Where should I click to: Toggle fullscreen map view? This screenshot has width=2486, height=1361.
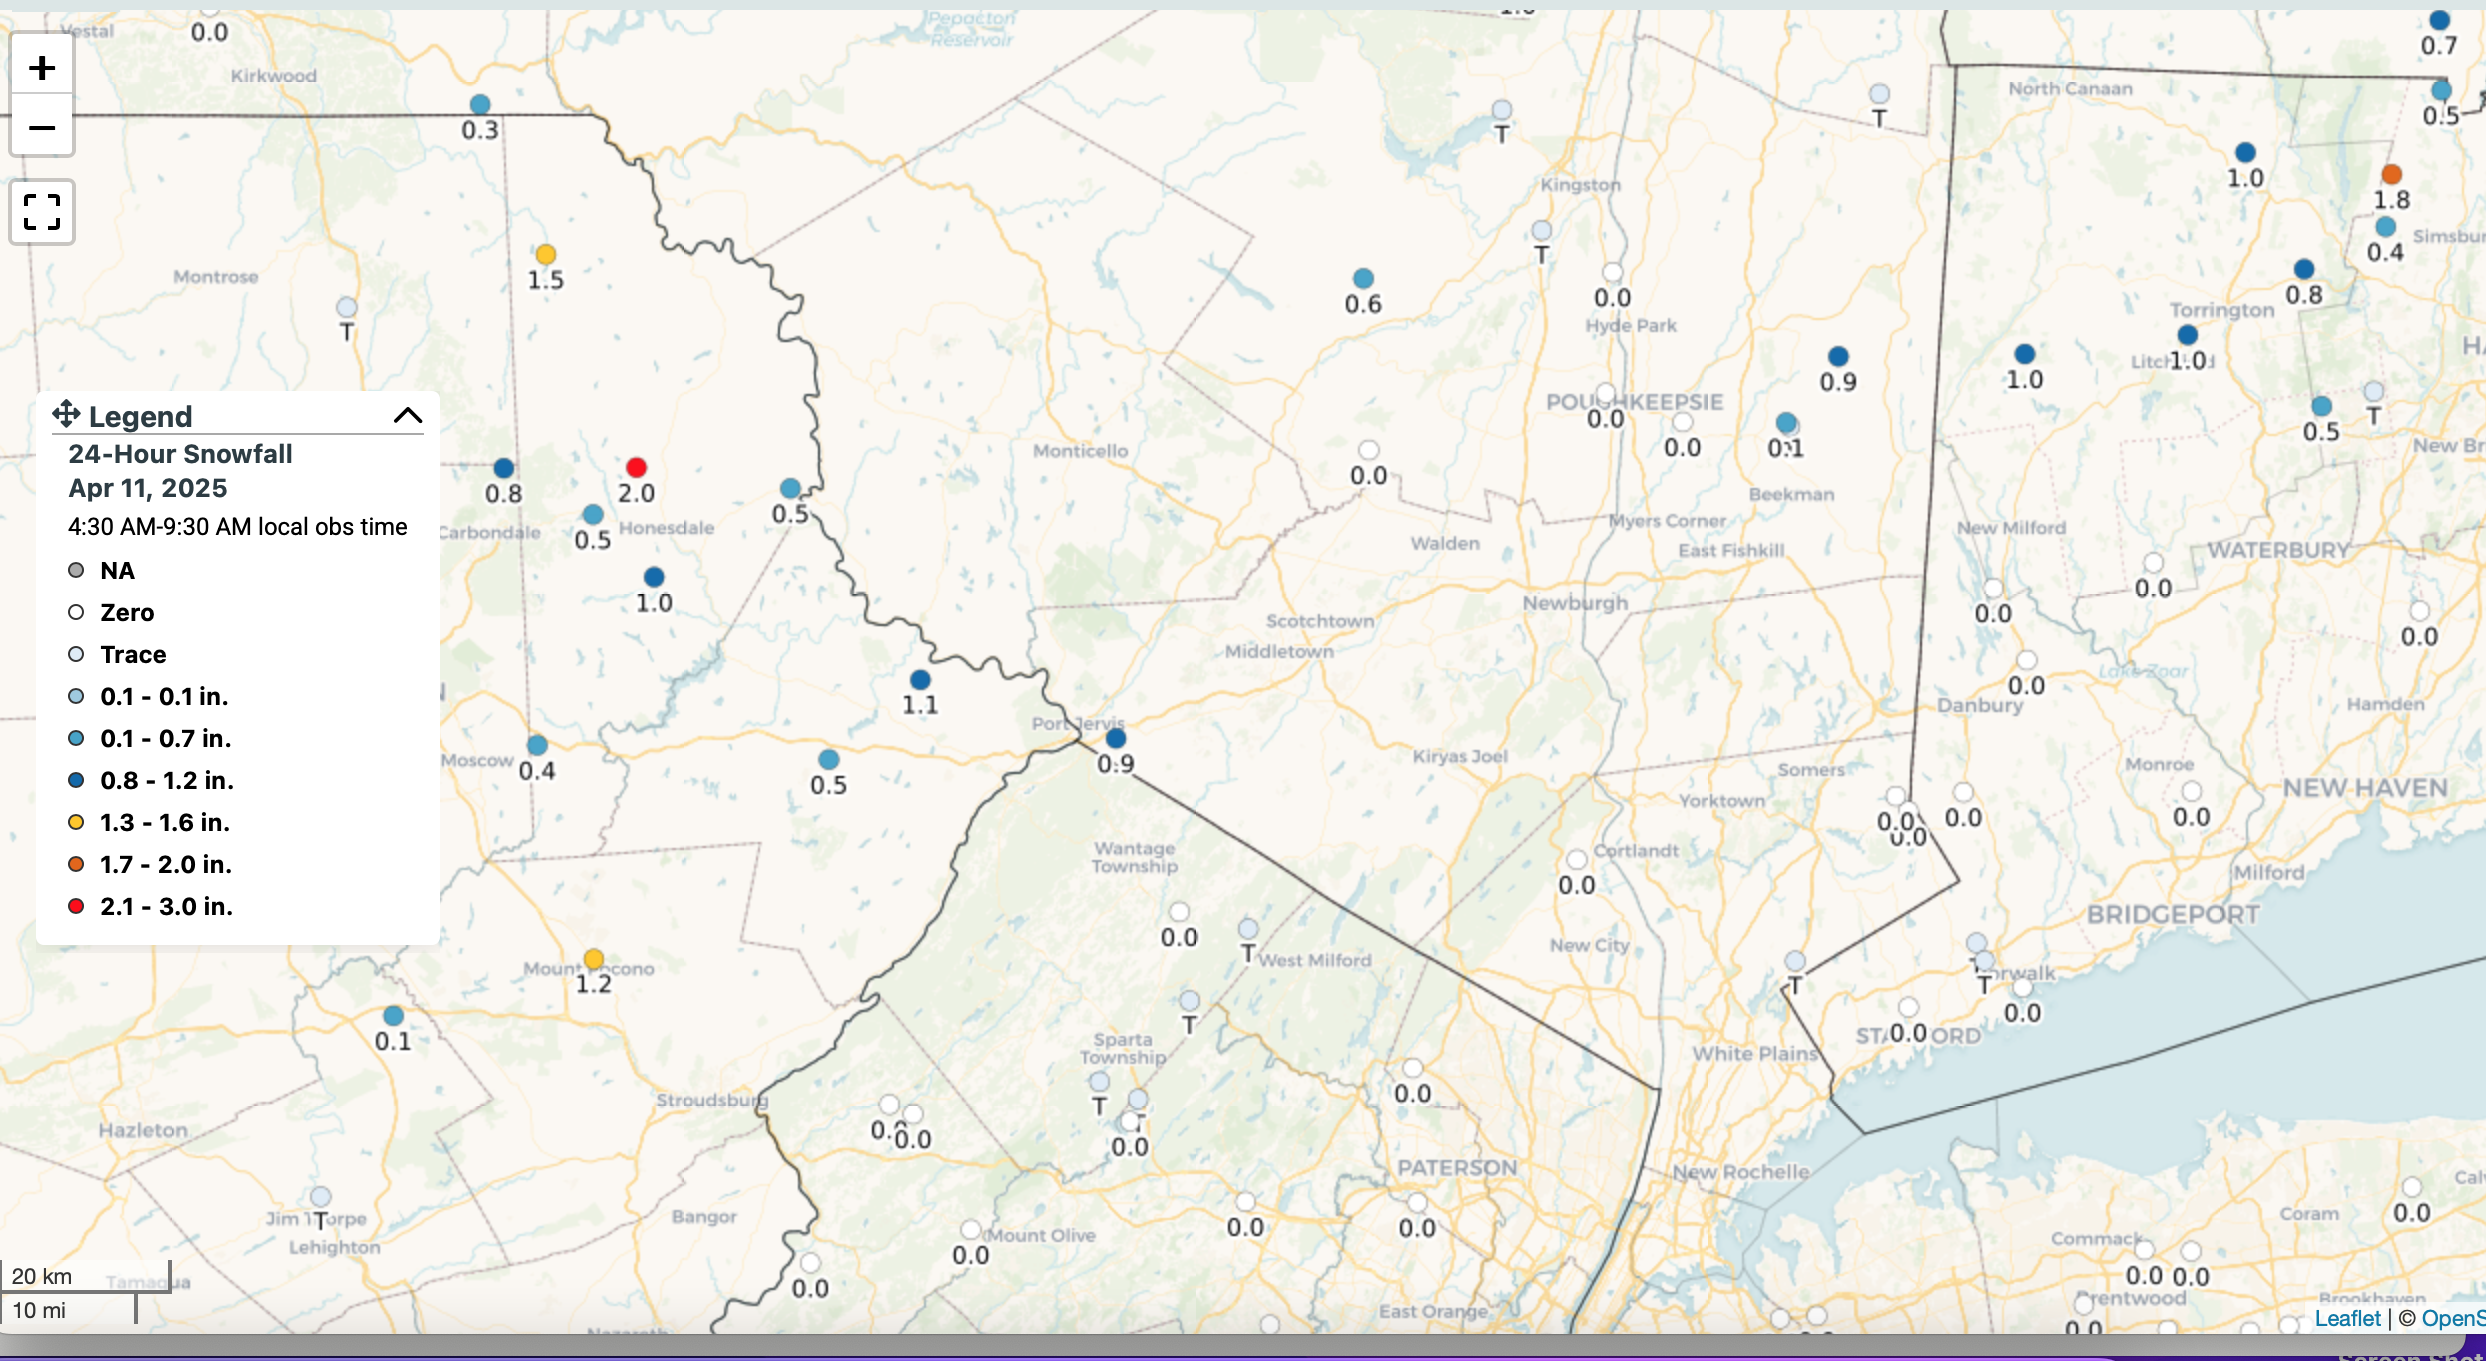pos(42,212)
